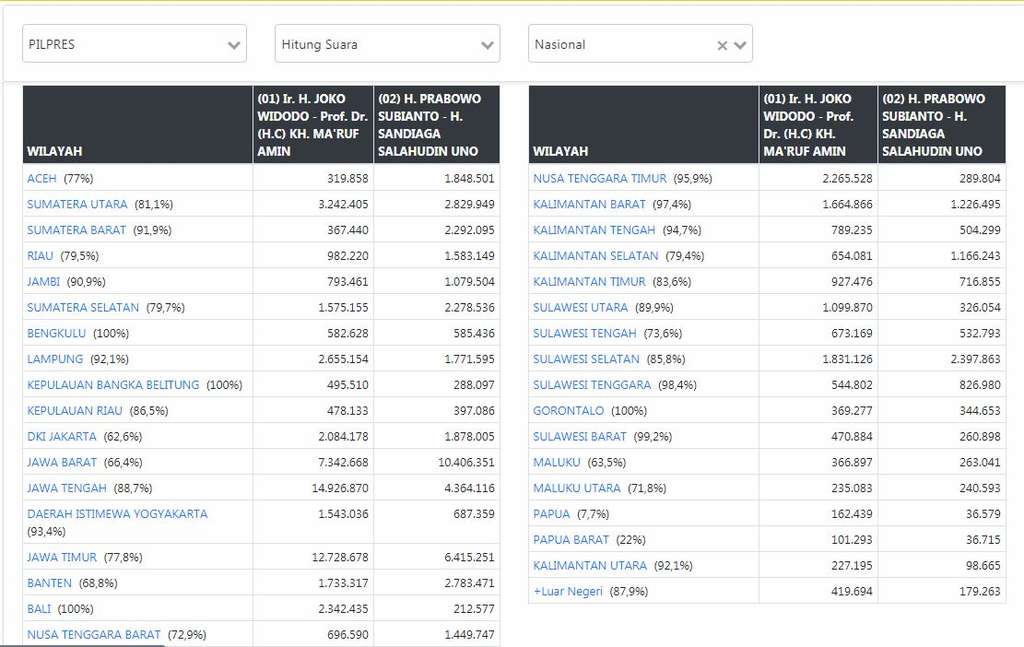Select the SULAWESI SELATAN link
This screenshot has width=1024, height=647.
click(x=586, y=359)
